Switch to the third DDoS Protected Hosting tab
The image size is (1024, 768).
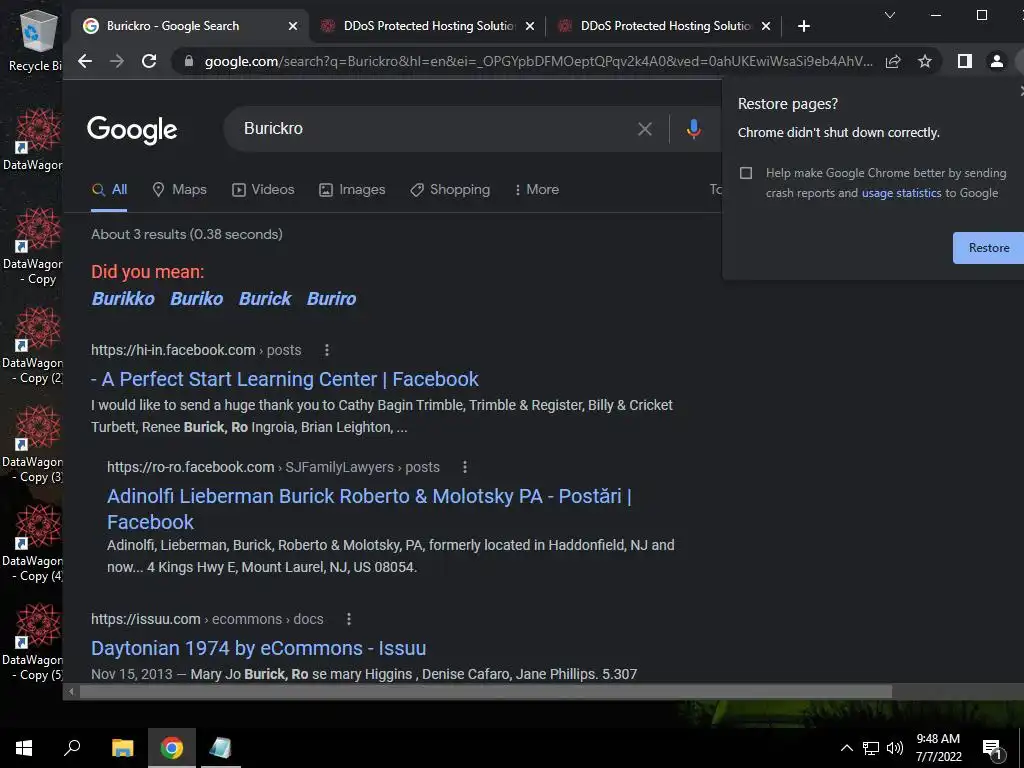coord(665,26)
